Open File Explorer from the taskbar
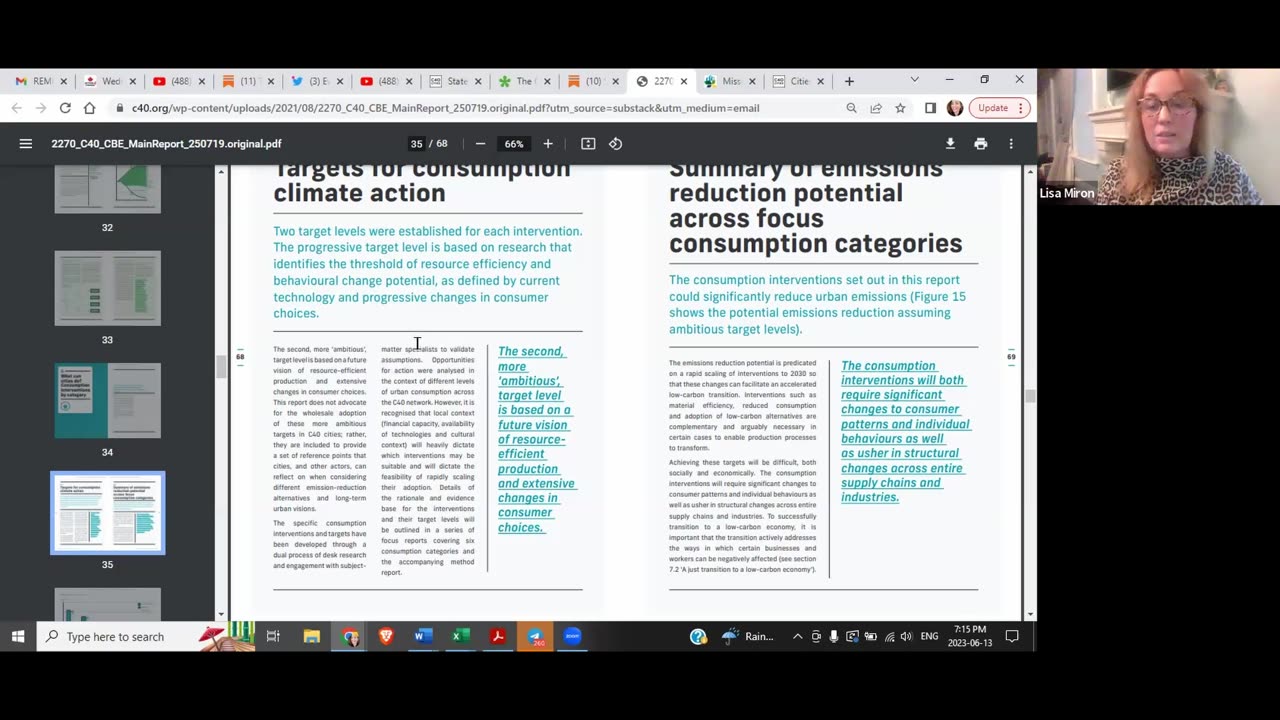The width and height of the screenshot is (1280, 720). click(x=312, y=636)
